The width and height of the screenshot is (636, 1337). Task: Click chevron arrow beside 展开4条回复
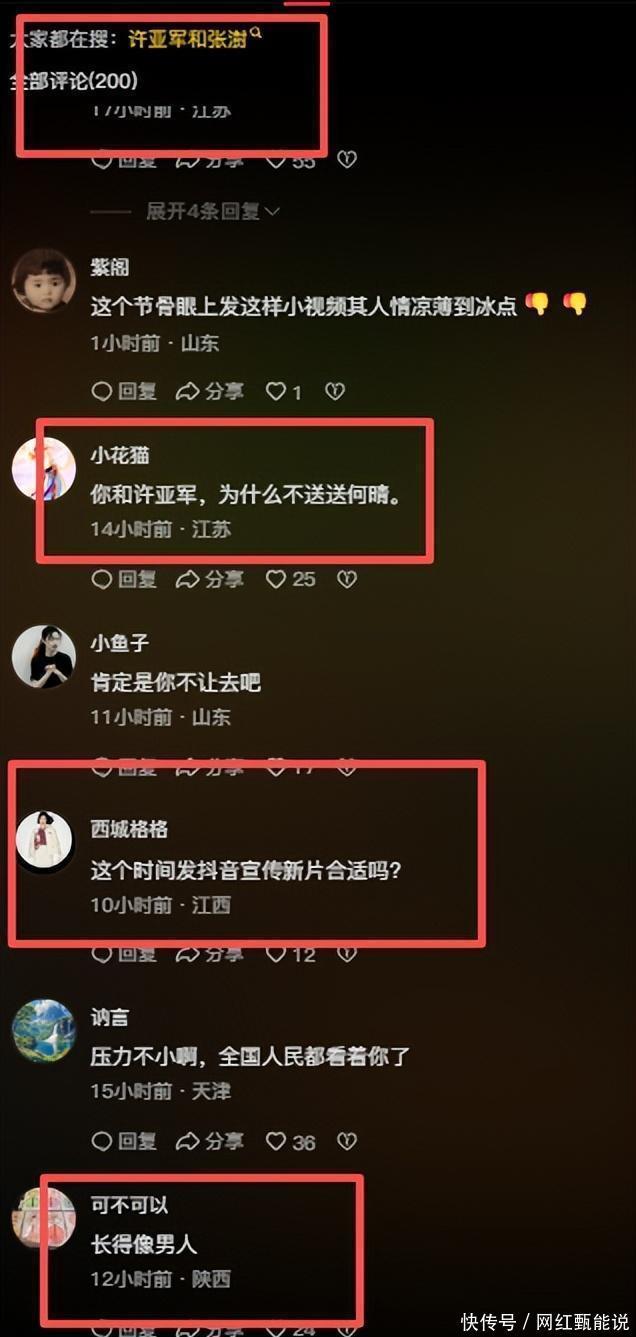click(x=272, y=211)
